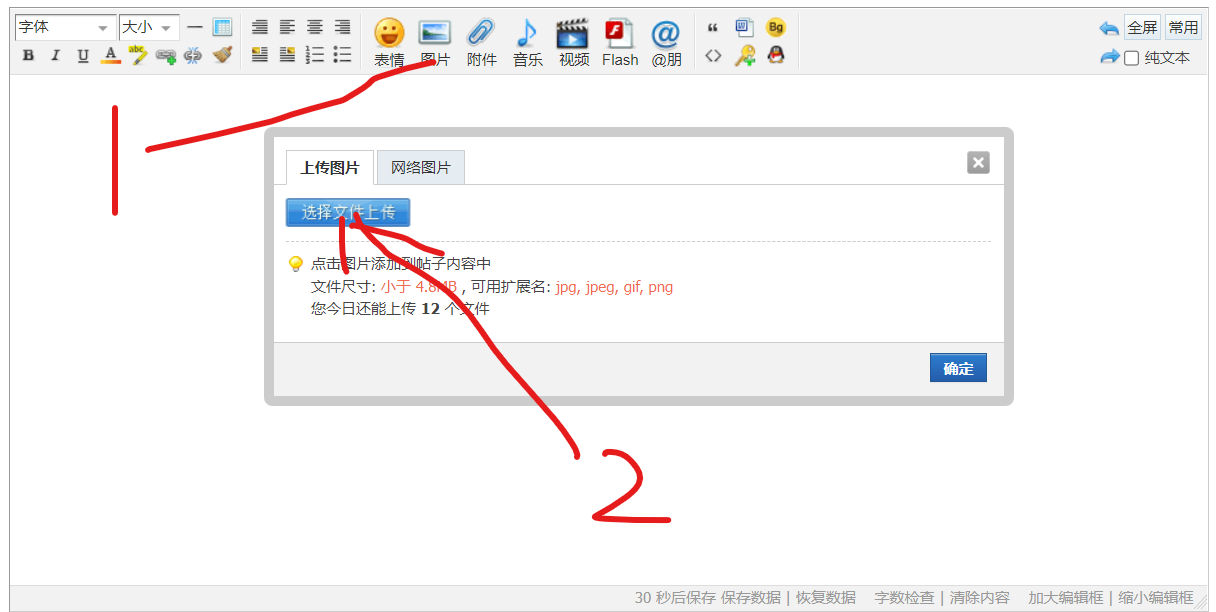
Task: Toggle bold formatting
Action: click(x=28, y=56)
